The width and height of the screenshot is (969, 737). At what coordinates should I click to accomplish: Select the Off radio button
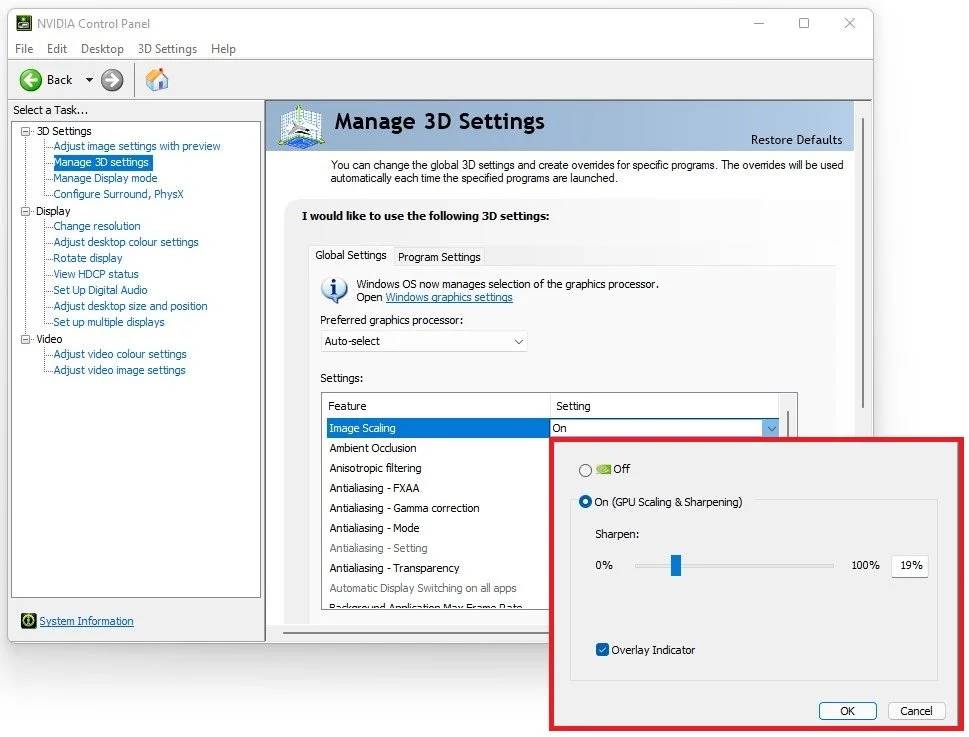point(585,471)
